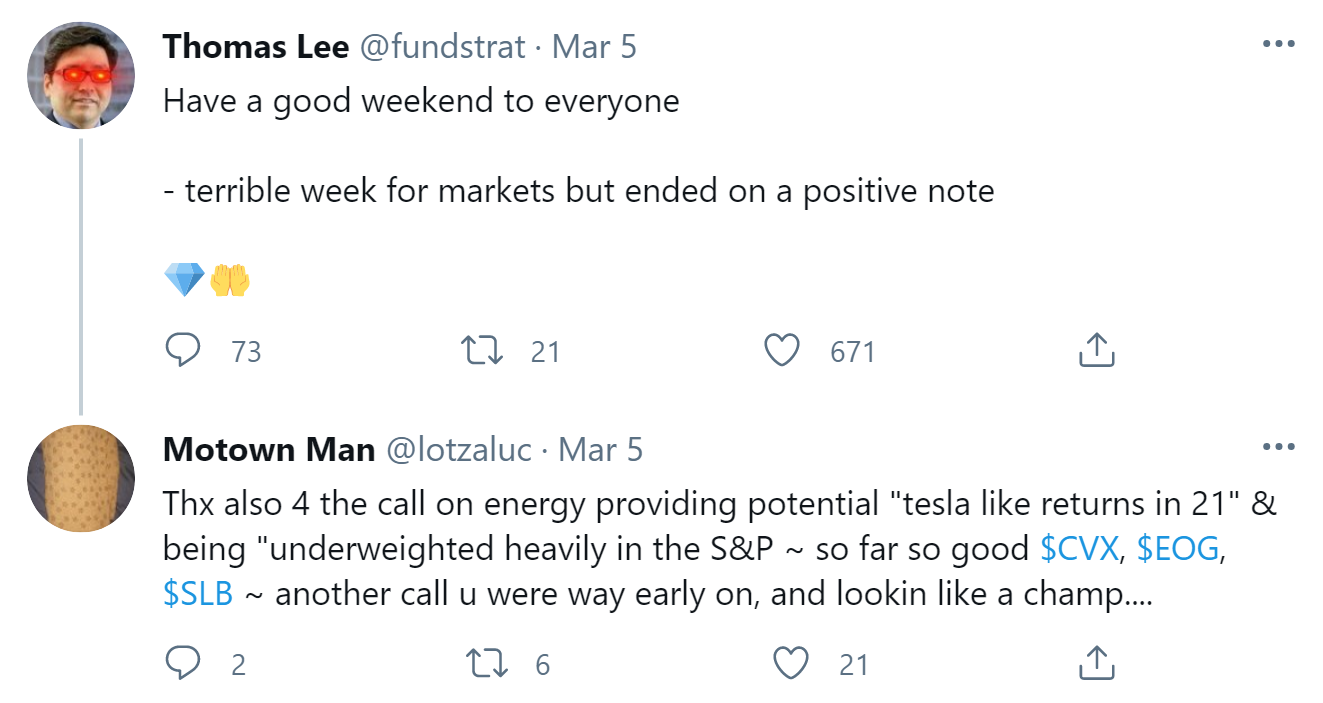Open Thomas Lee's profile picture

[81, 76]
